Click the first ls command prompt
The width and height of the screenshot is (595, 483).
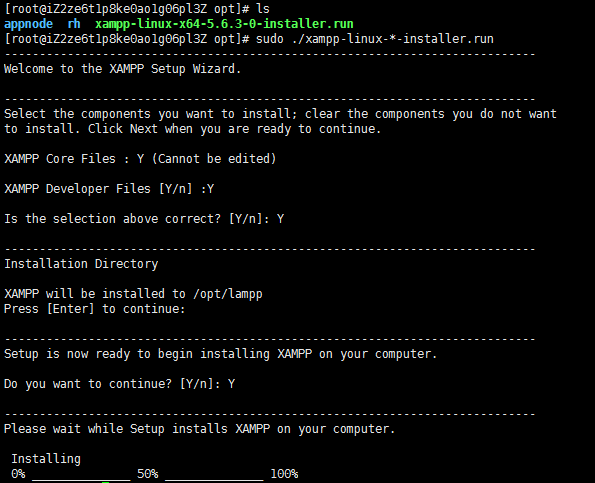(137, 9)
